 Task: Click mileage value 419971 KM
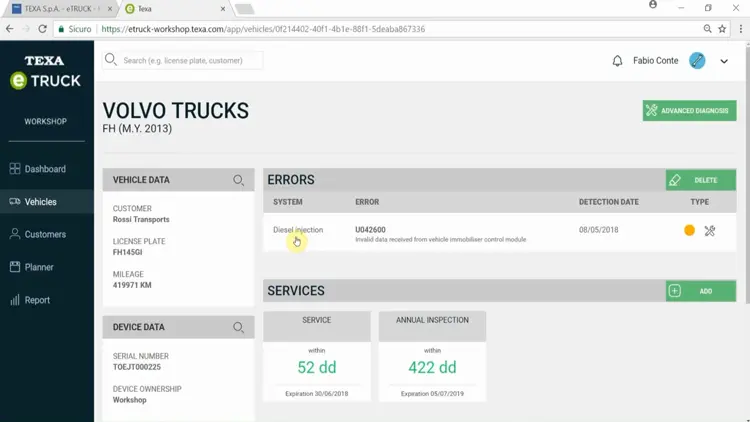pos(132,285)
